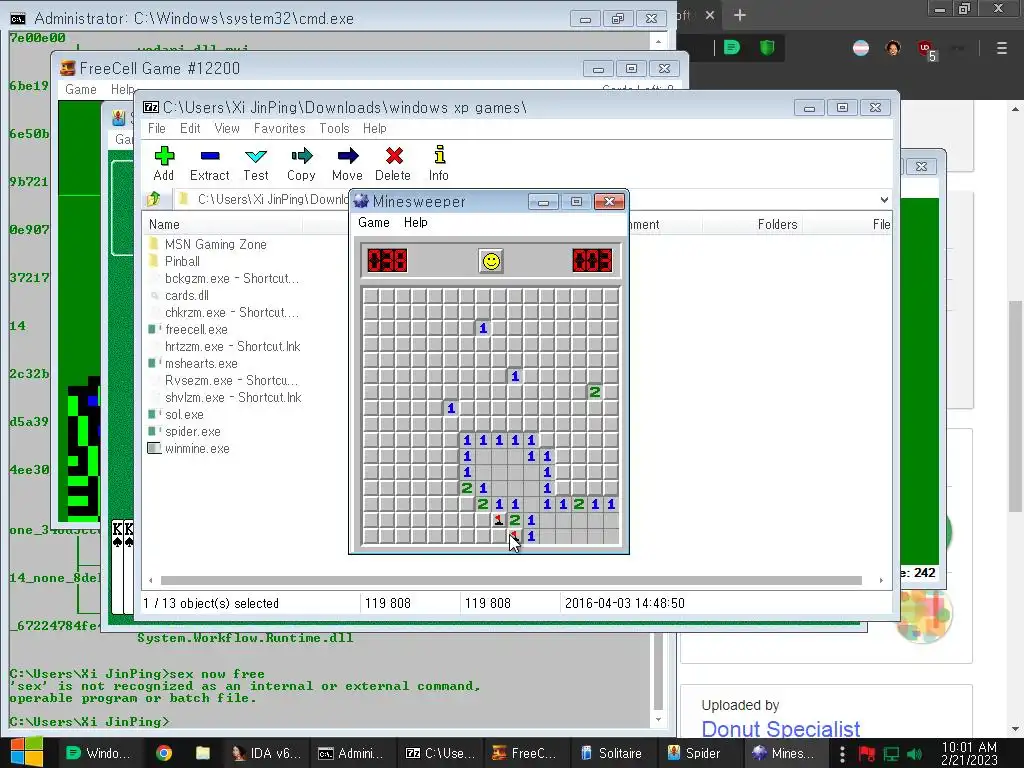Viewport: 1024px width, 768px height.
Task: Select hrtzzm.exe shortcut file
Action: [x=232, y=346]
